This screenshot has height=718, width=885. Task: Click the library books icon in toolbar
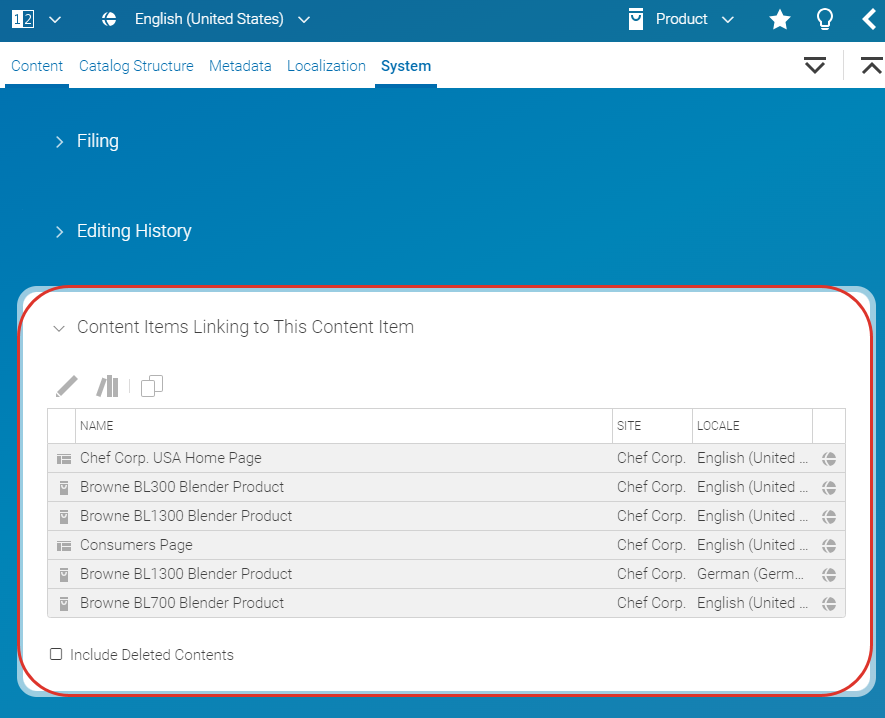click(x=107, y=386)
